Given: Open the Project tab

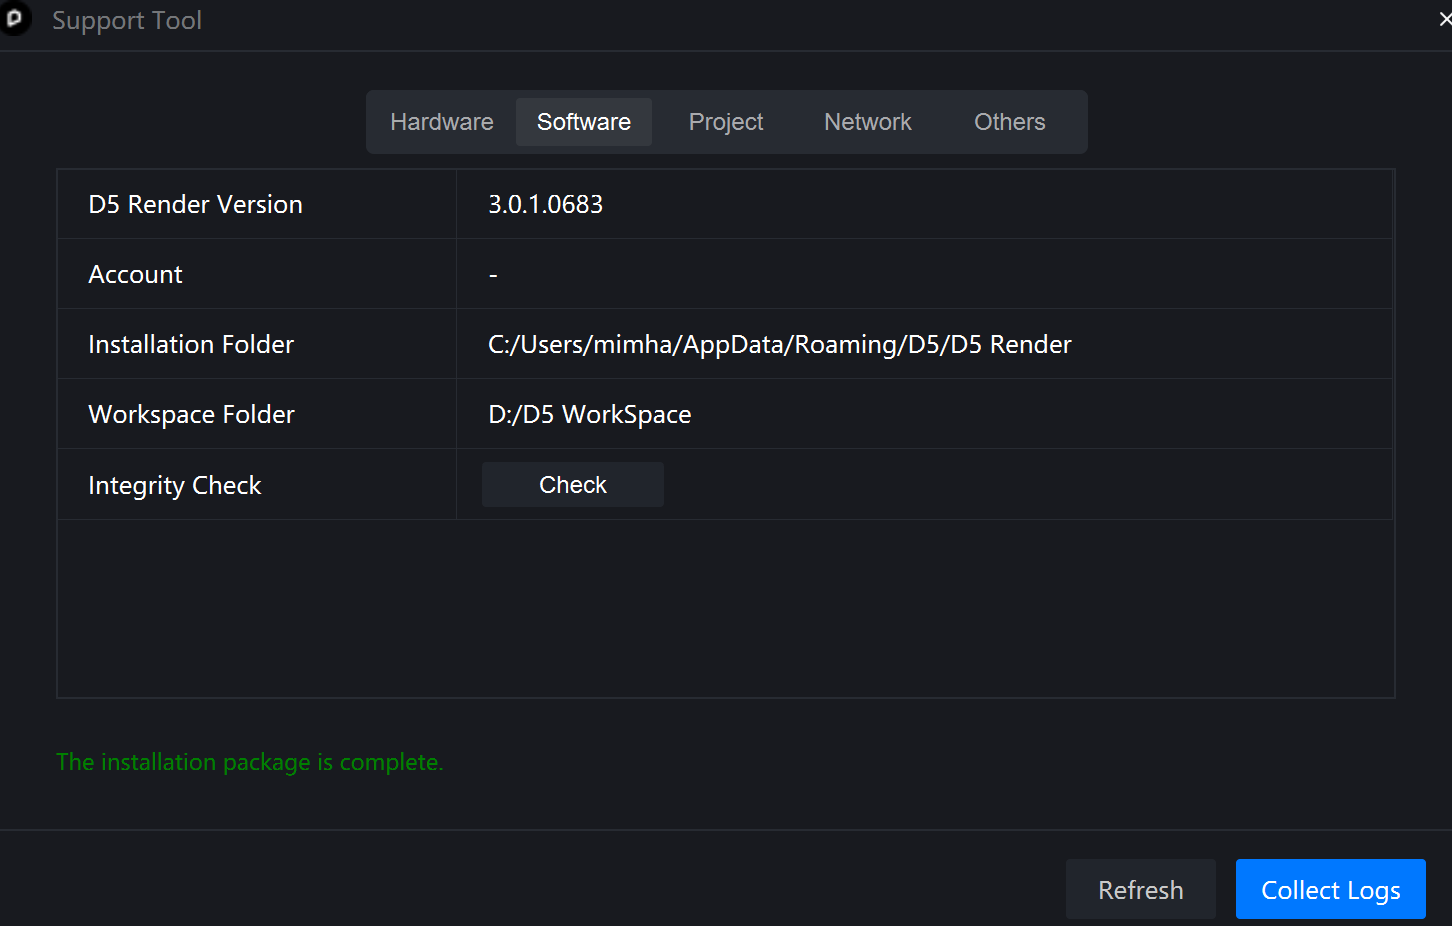Looking at the screenshot, I should pyautogui.click(x=726, y=122).
